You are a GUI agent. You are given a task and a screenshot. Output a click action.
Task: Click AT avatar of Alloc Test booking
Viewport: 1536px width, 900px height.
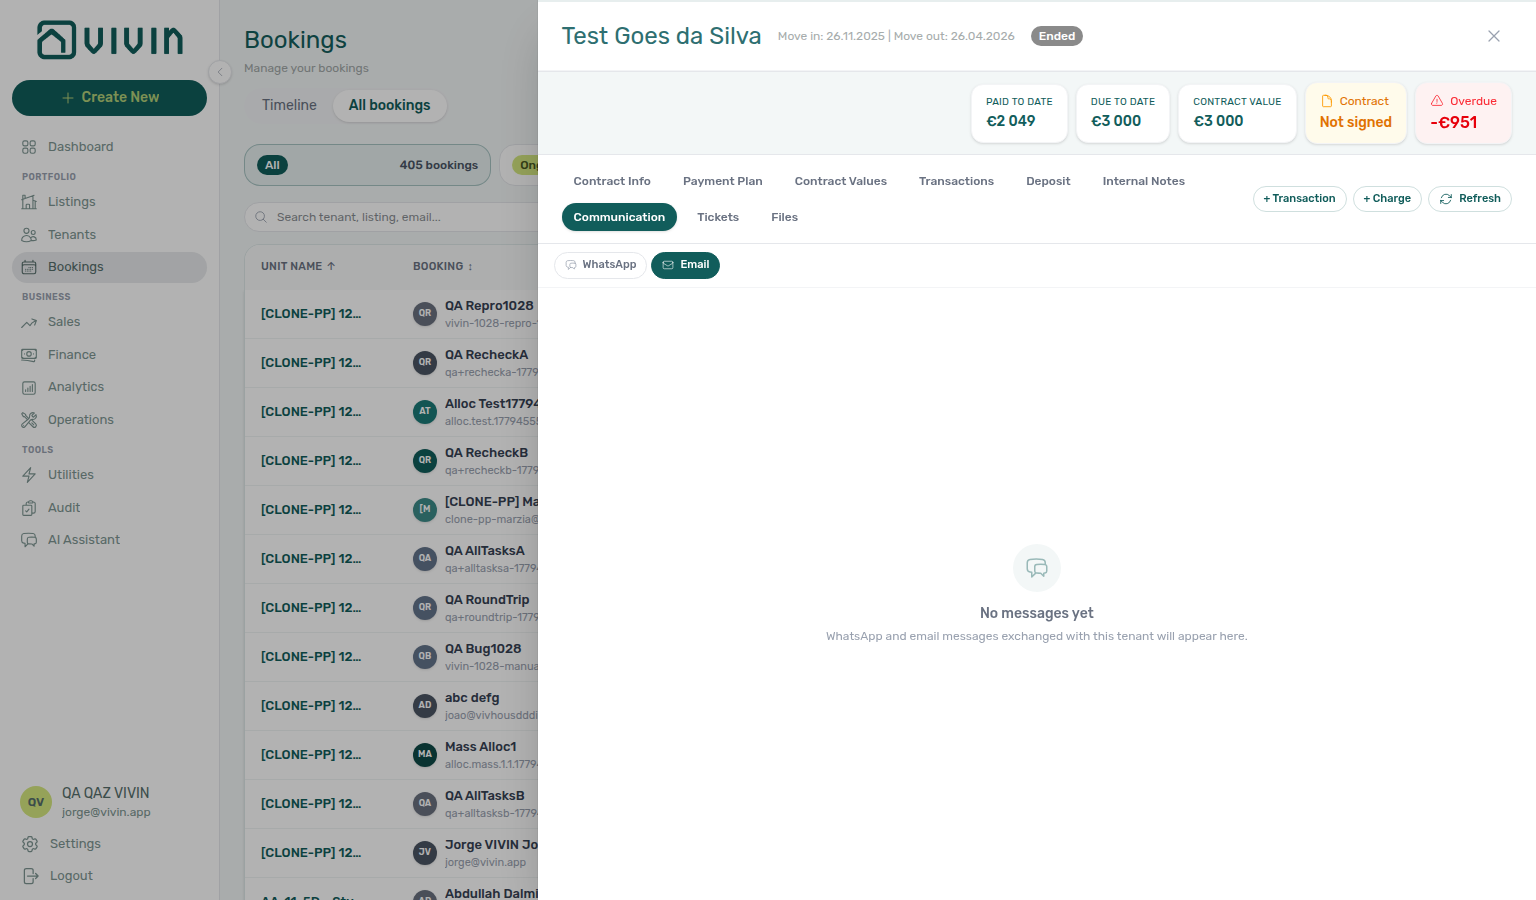tap(425, 411)
